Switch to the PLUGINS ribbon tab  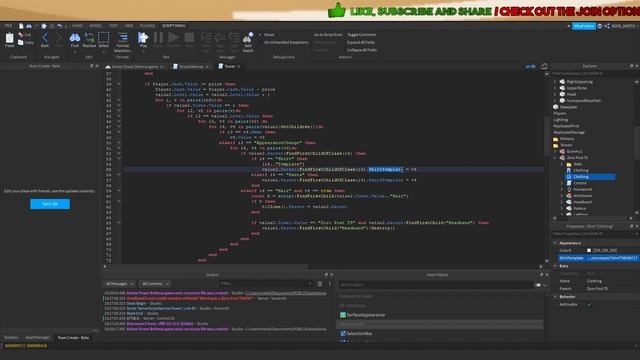(147, 26)
